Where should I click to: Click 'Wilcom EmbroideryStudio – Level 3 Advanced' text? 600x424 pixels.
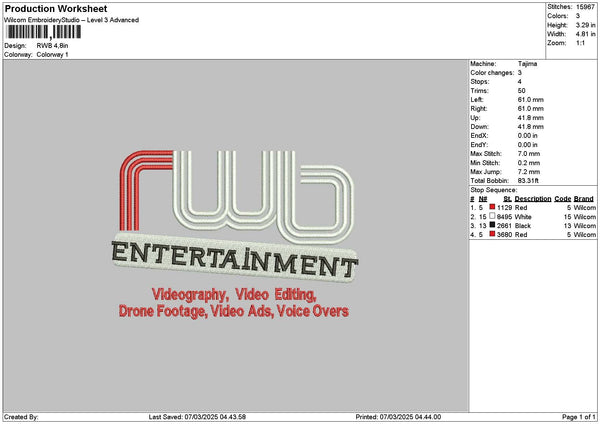point(71,20)
